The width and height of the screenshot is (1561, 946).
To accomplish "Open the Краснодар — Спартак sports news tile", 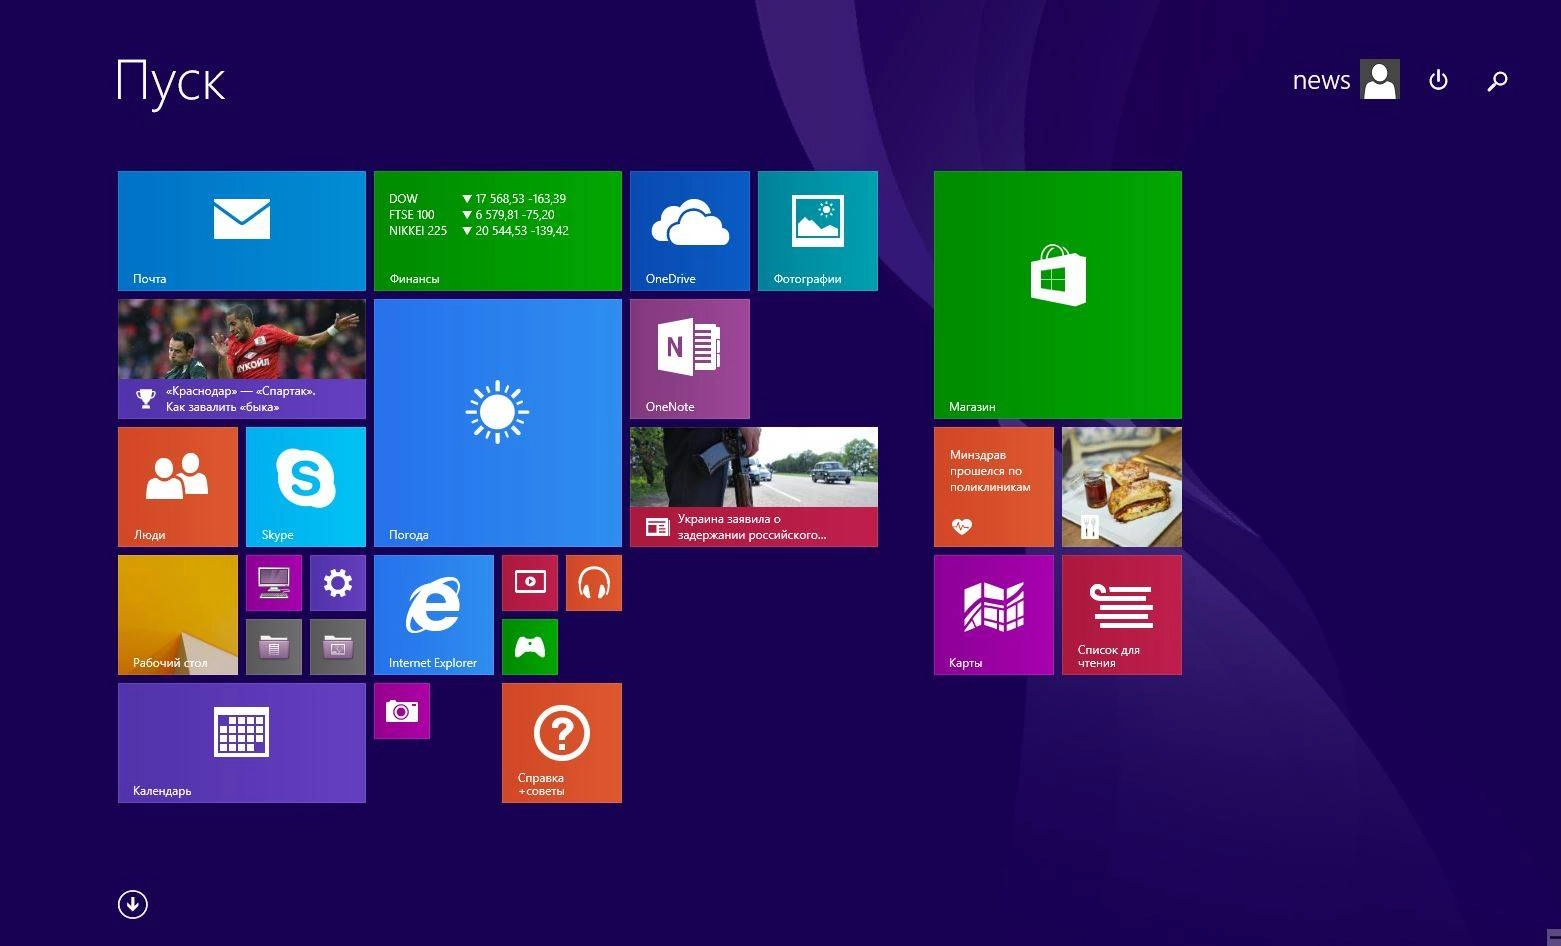I will point(242,359).
